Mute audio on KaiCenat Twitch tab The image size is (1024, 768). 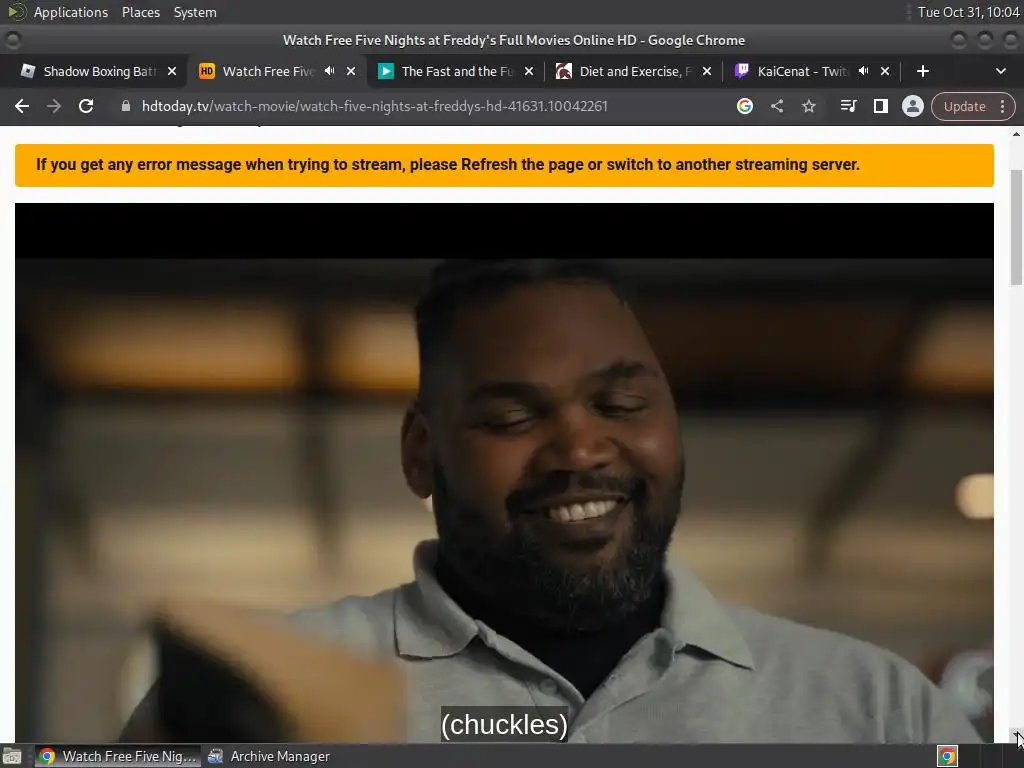(x=863, y=71)
